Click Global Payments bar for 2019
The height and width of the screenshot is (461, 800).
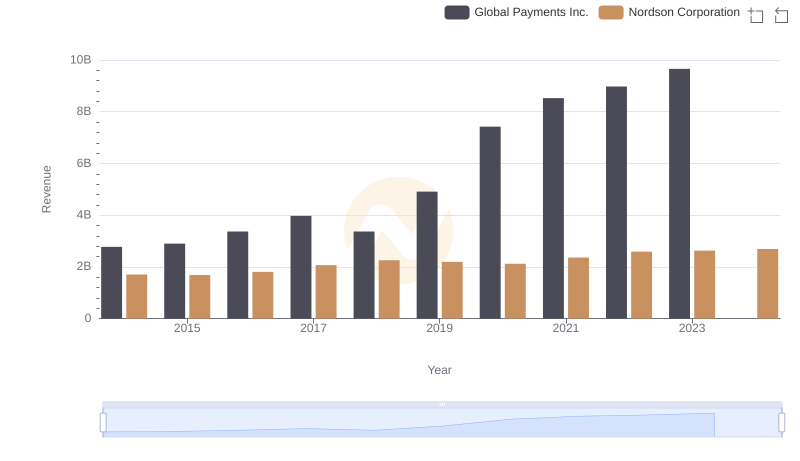427,255
